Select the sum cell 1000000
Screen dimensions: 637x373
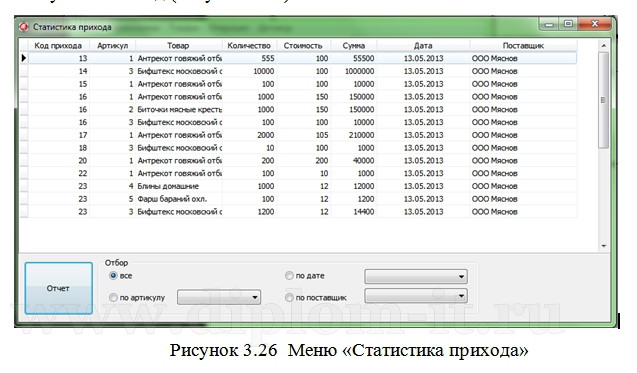click(x=354, y=71)
